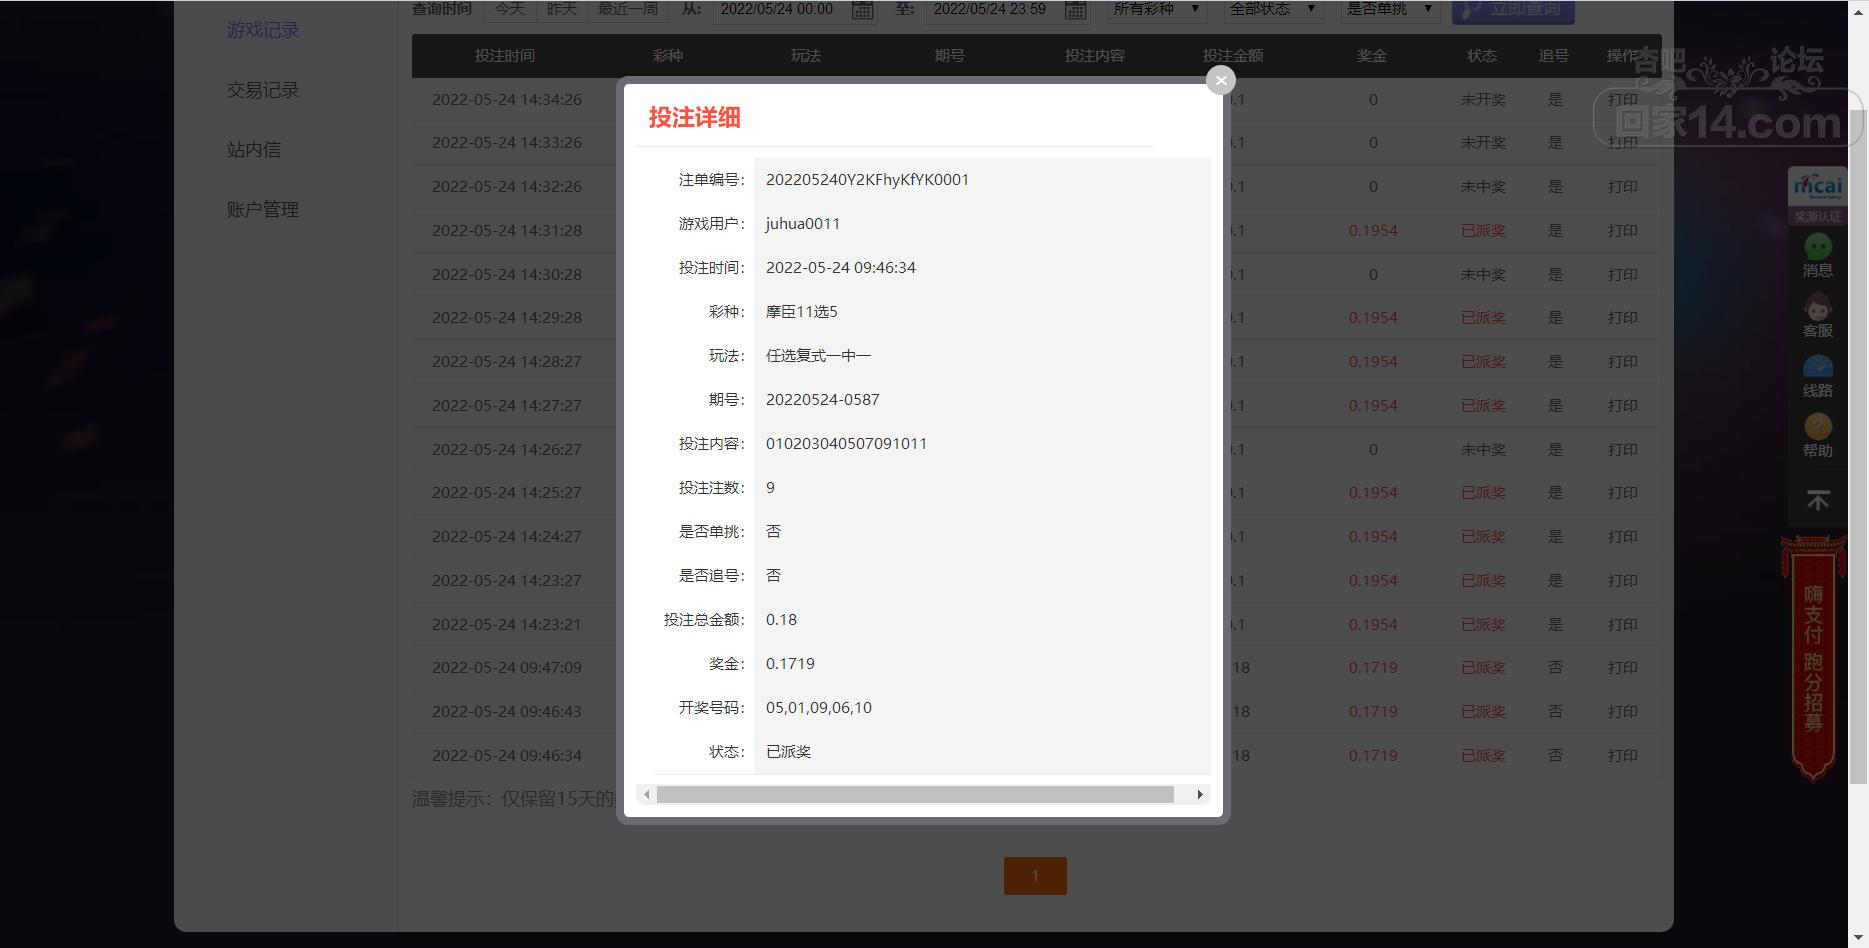Open 交易记录 in the sidebar
Viewport: 1869px width, 948px height.
point(263,90)
